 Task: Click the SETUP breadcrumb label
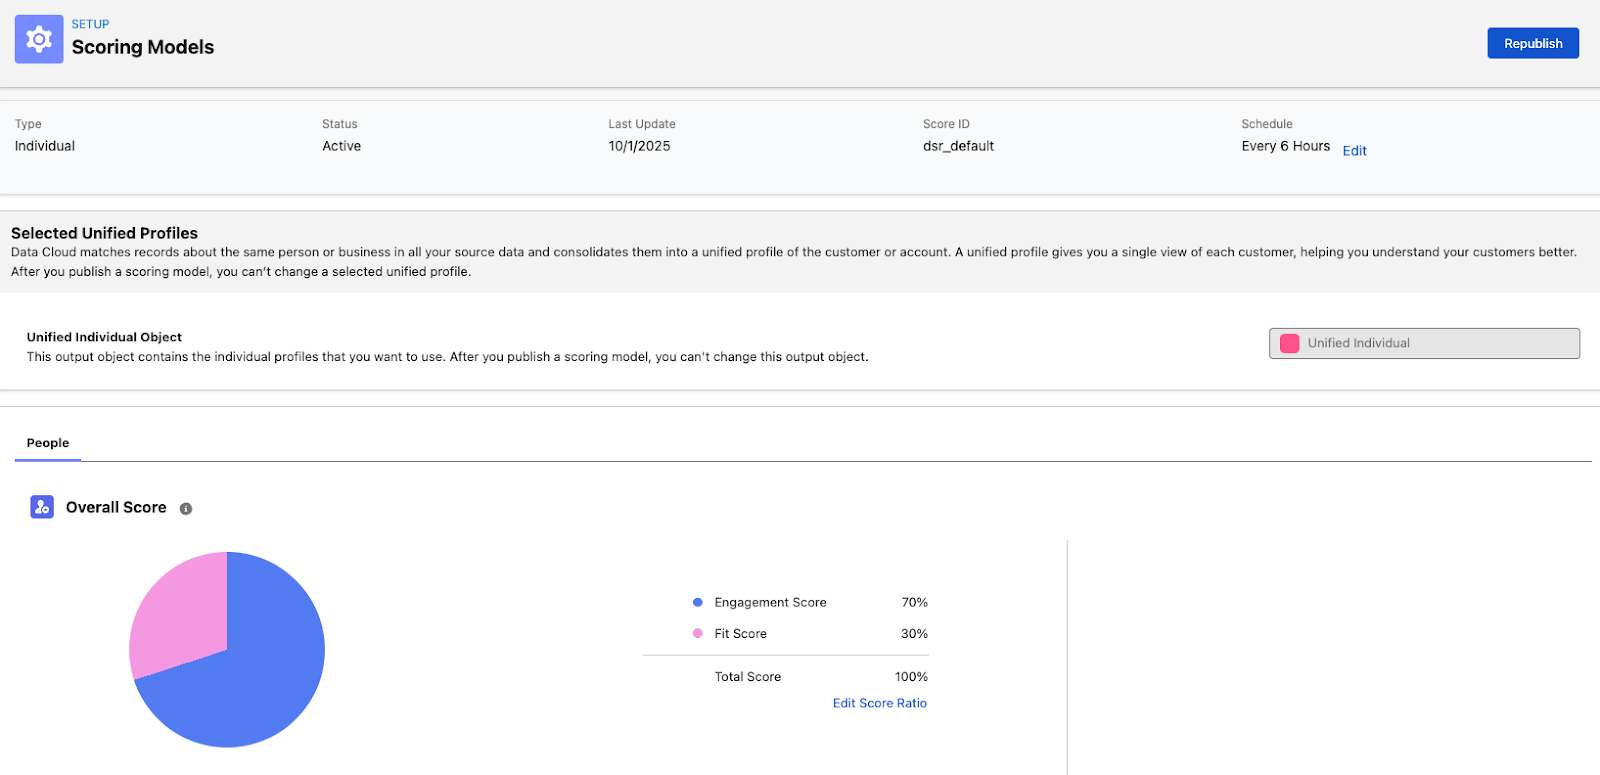[x=90, y=24]
